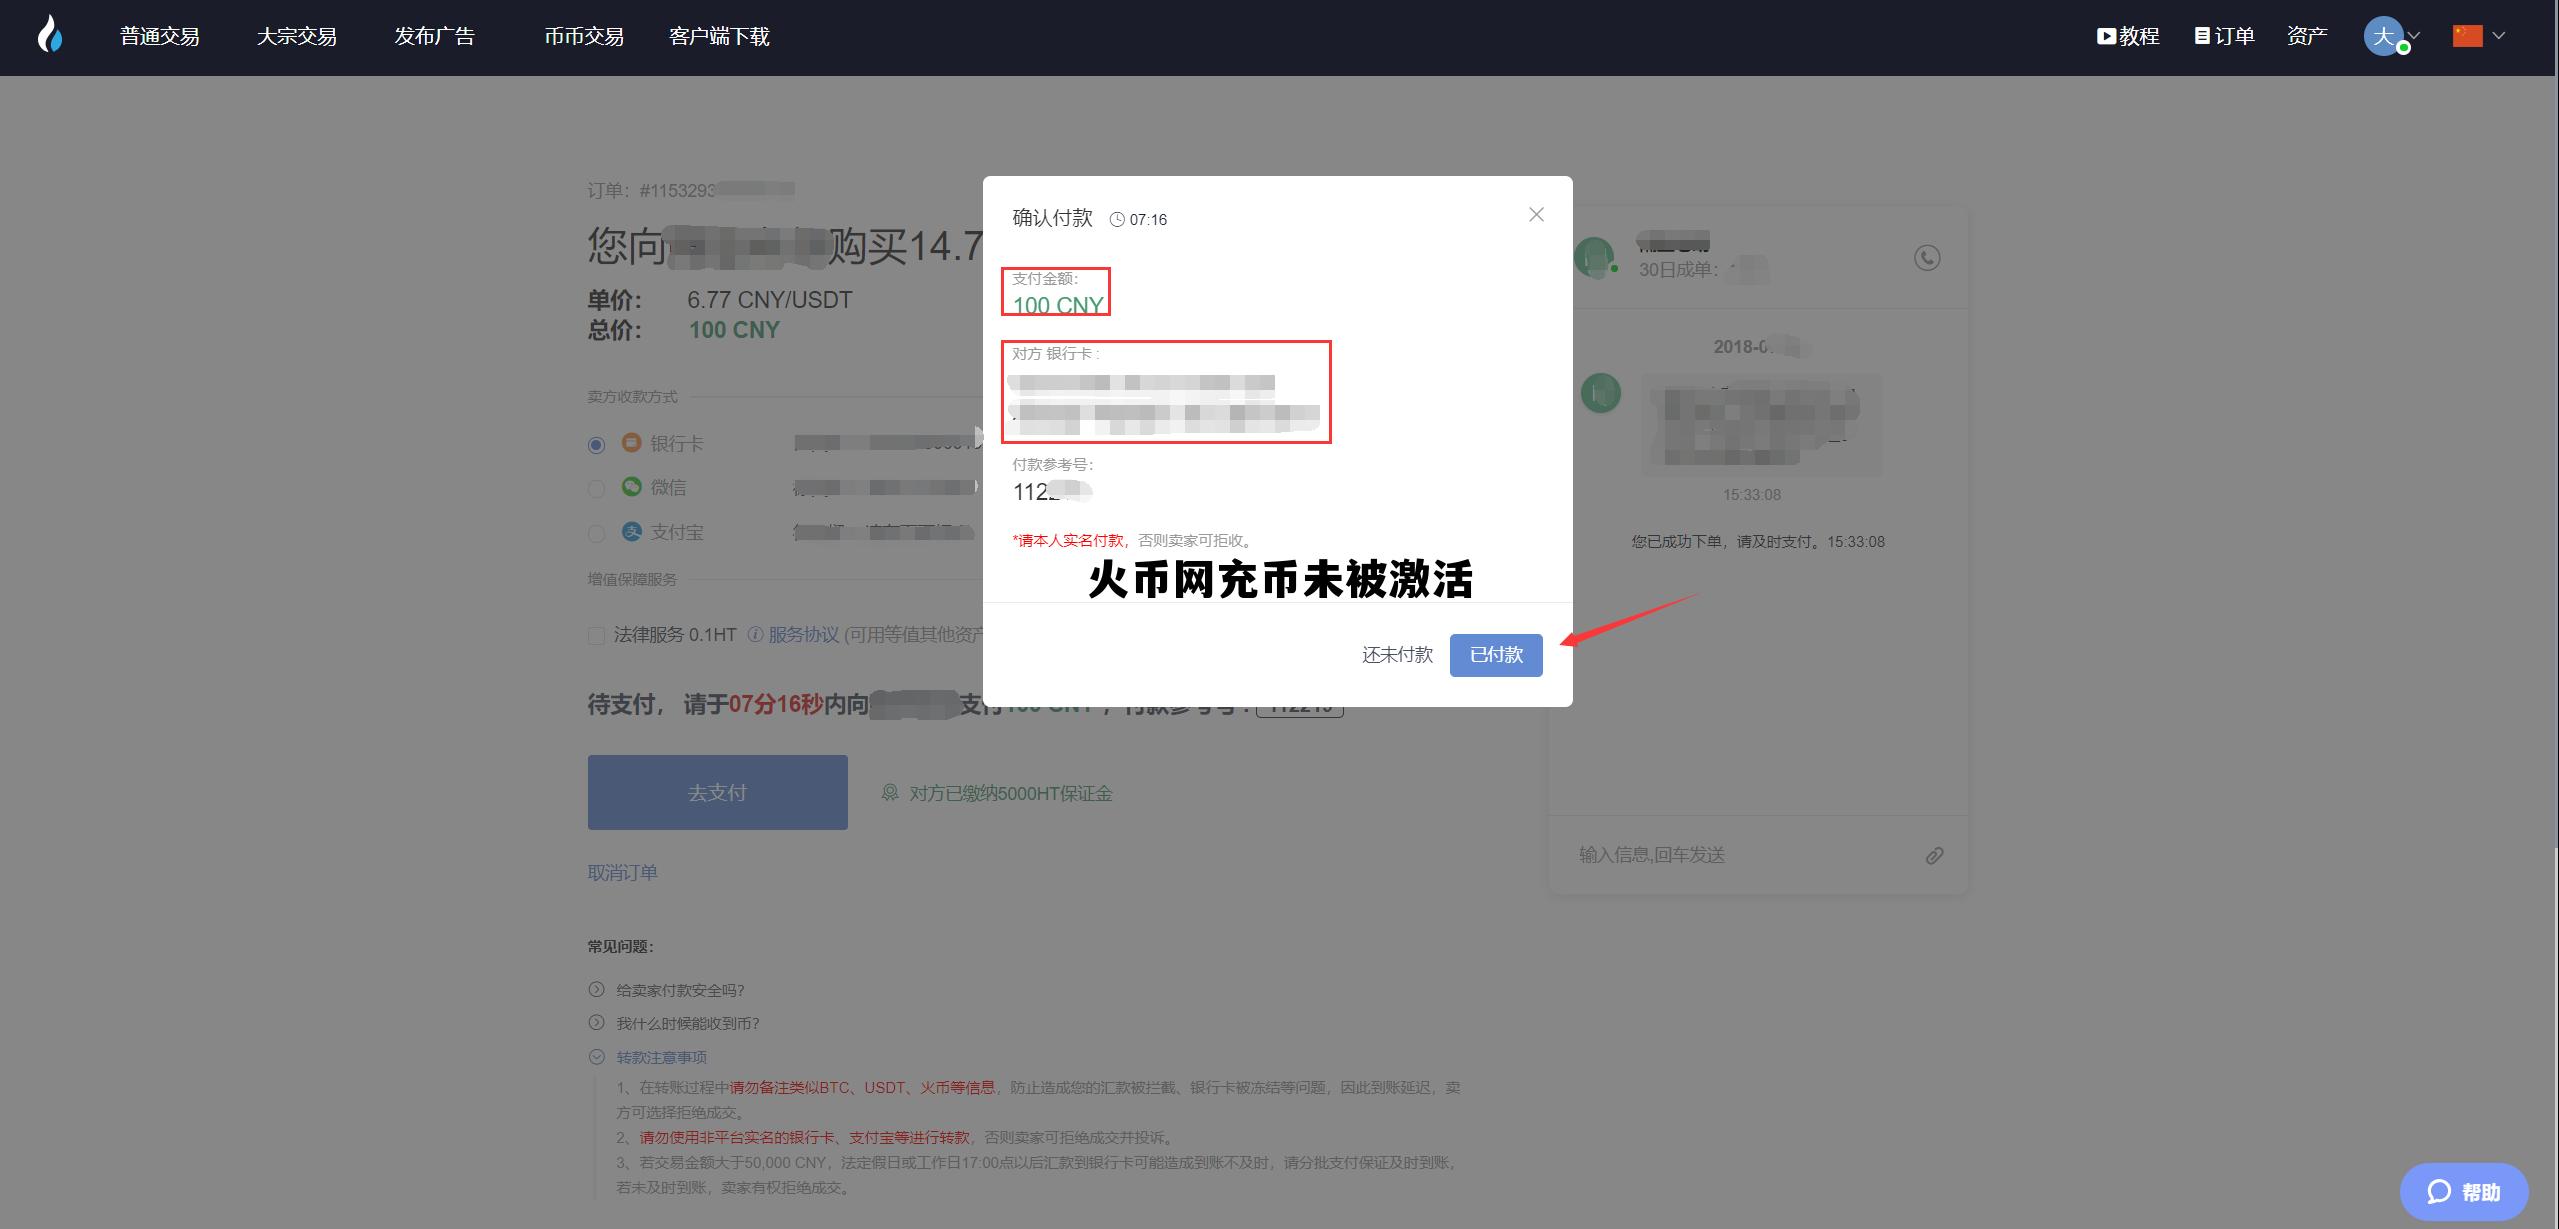Click the 还未付款 button
Screen dimensions: 2559x1229
[x=1397, y=655]
